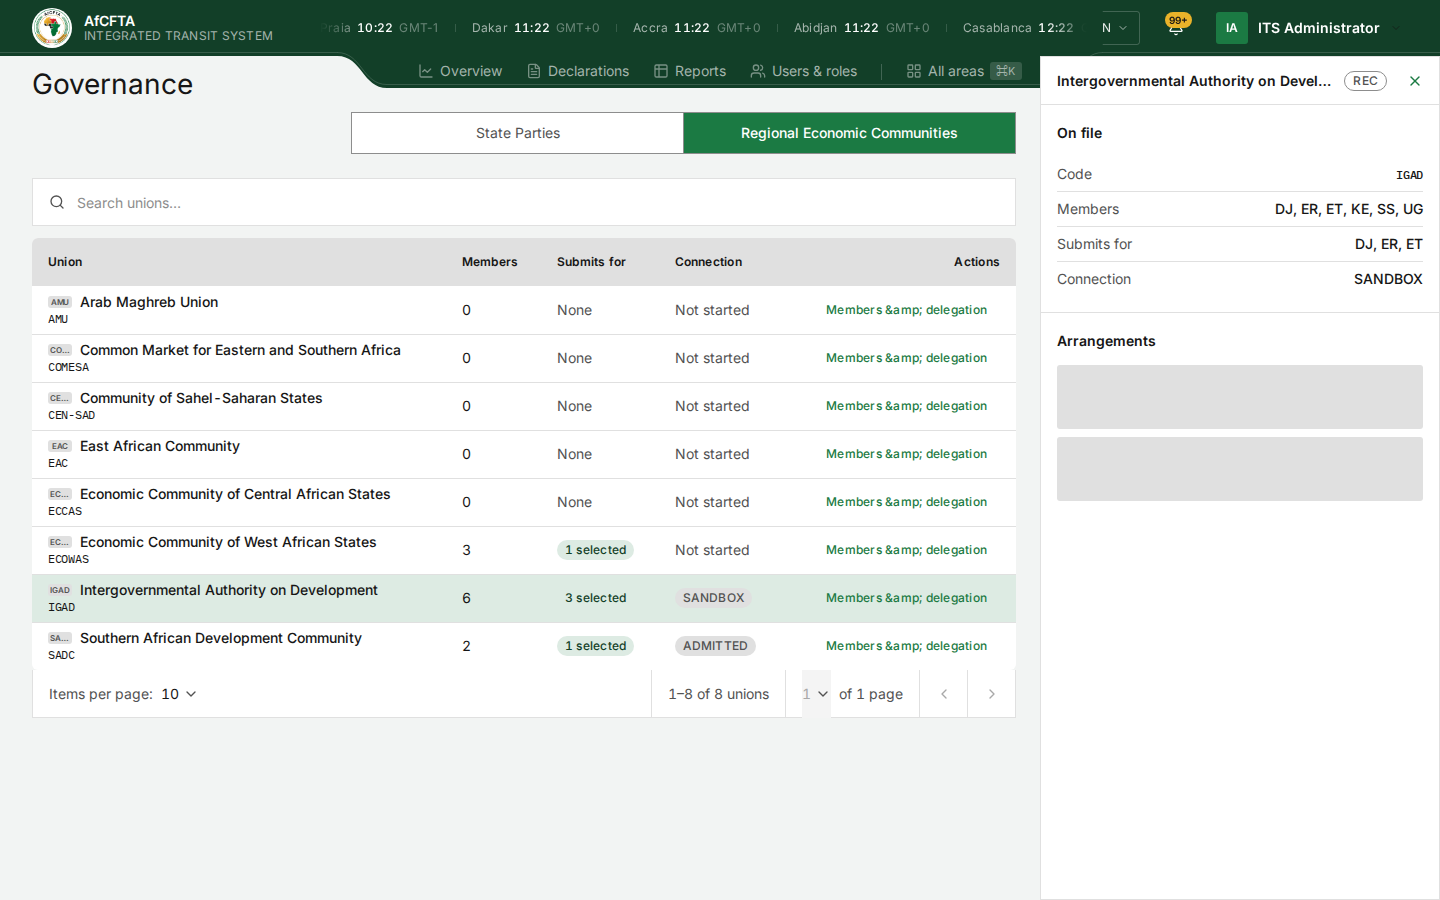
Task: Click the Submits for column header
Action: click(591, 262)
